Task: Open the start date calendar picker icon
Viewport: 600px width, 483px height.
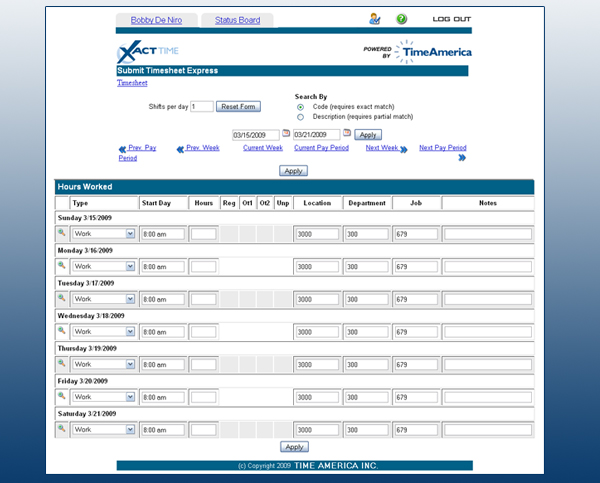Action: tap(286, 133)
